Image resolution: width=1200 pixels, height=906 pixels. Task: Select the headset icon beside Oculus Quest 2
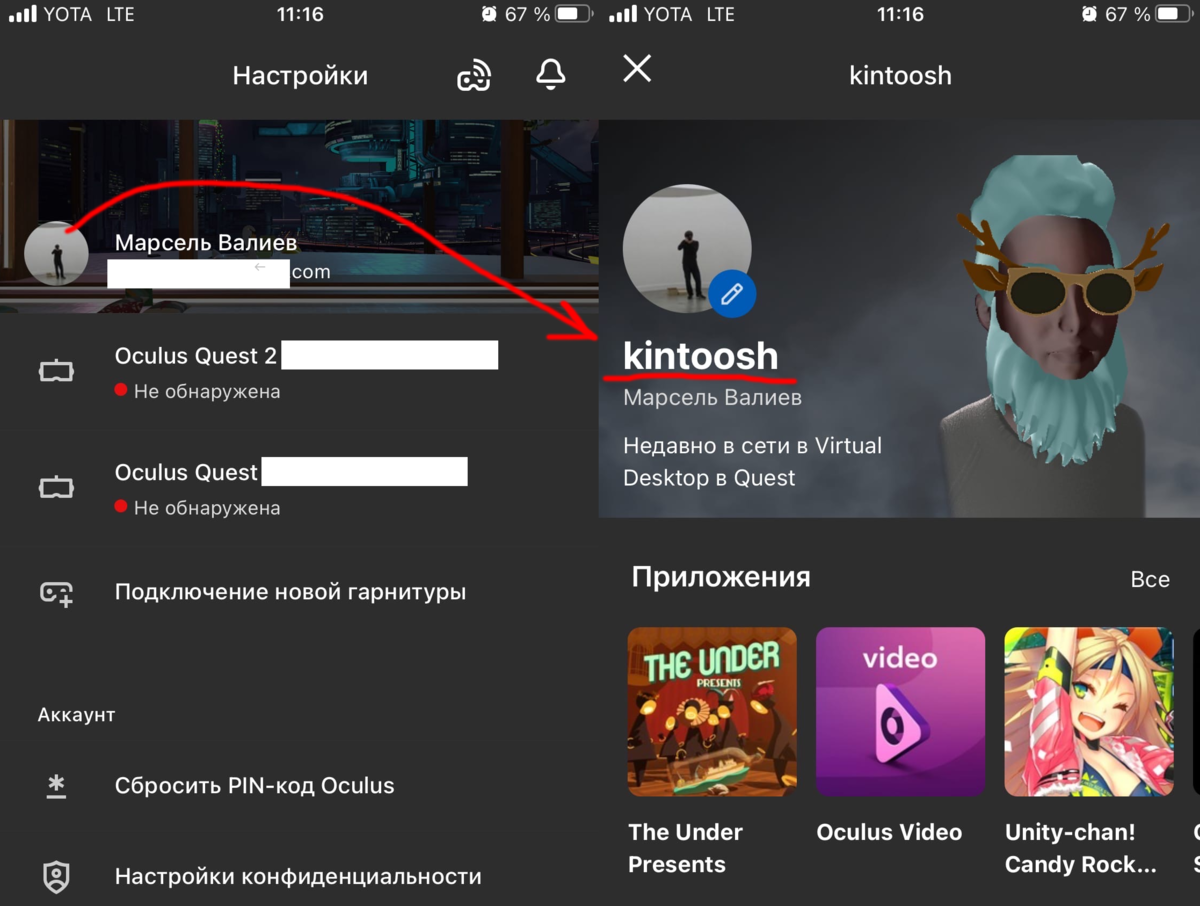click(56, 371)
